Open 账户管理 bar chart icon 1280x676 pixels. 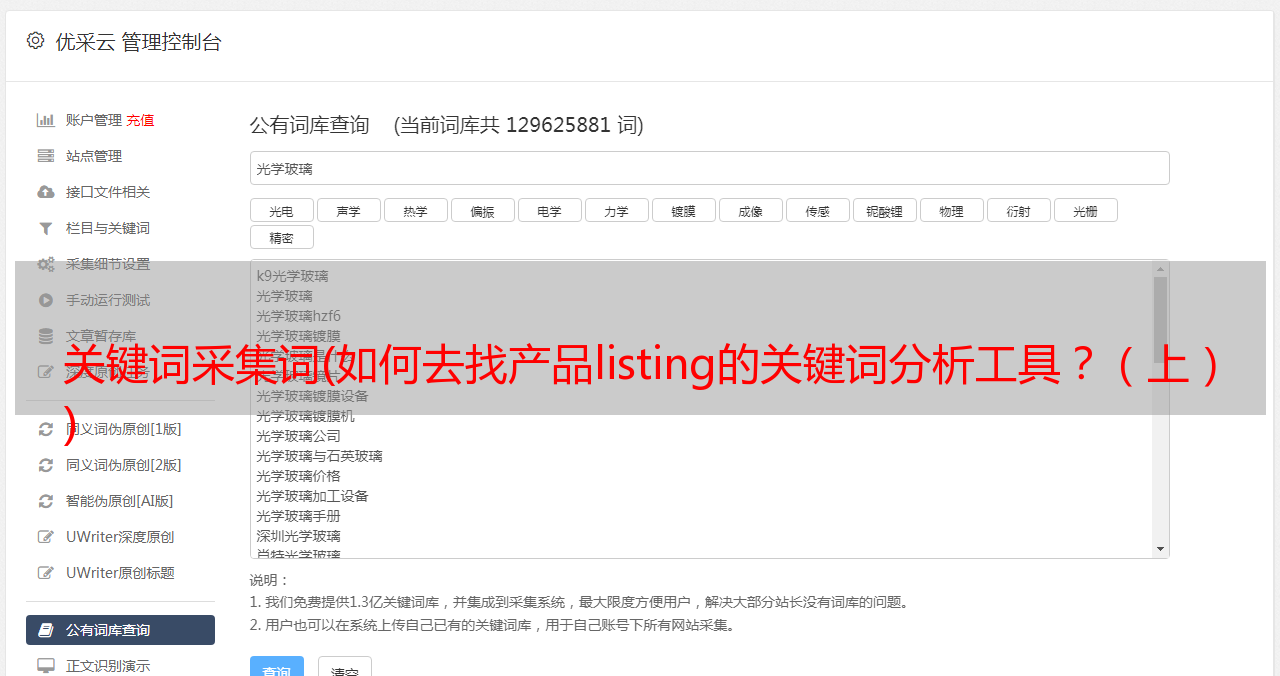(x=45, y=120)
